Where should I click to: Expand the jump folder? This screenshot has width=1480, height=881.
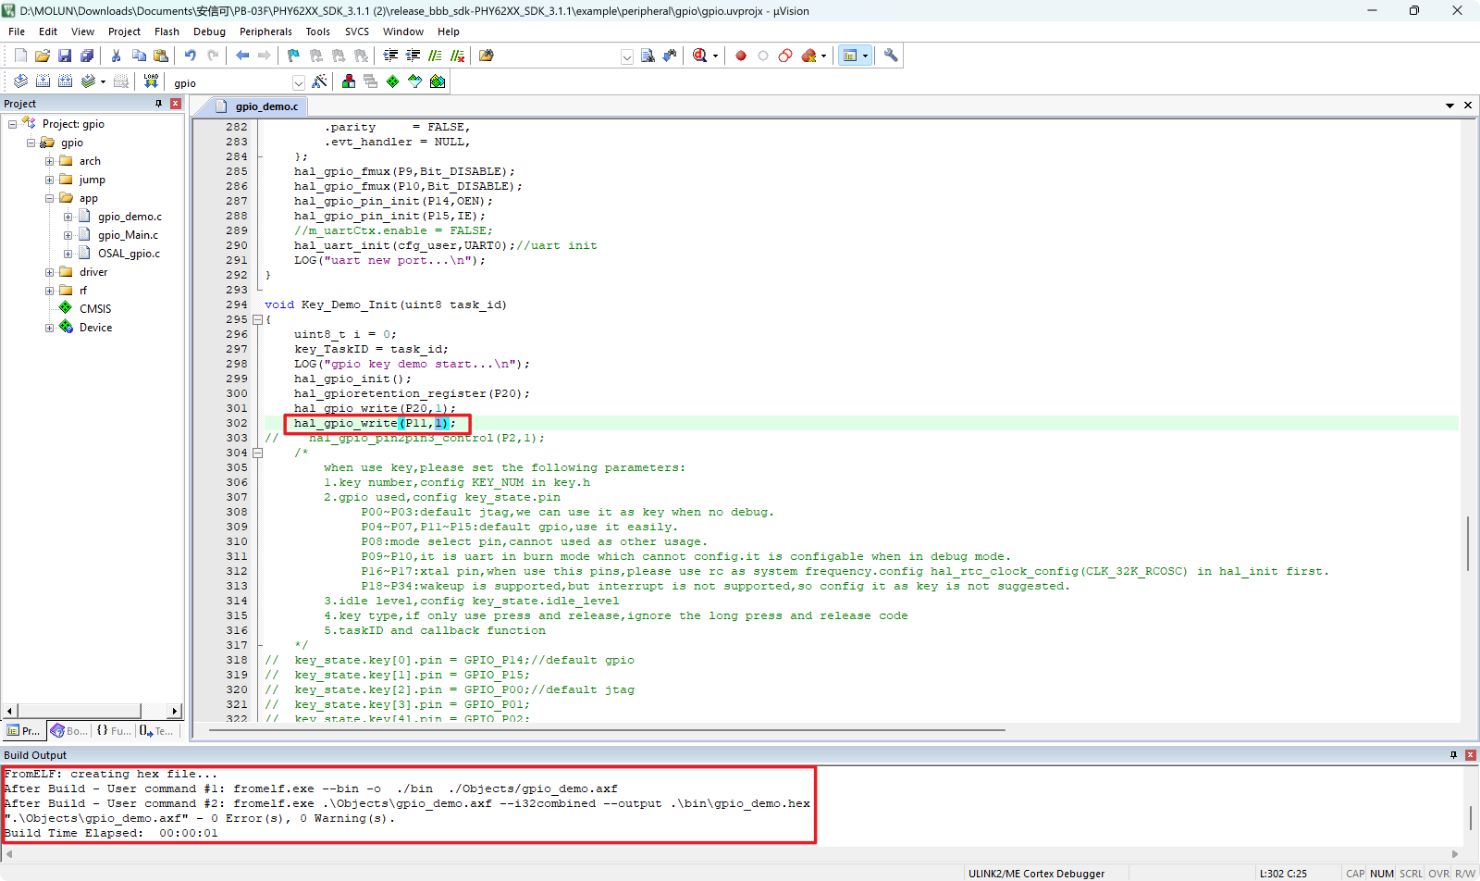tap(49, 180)
